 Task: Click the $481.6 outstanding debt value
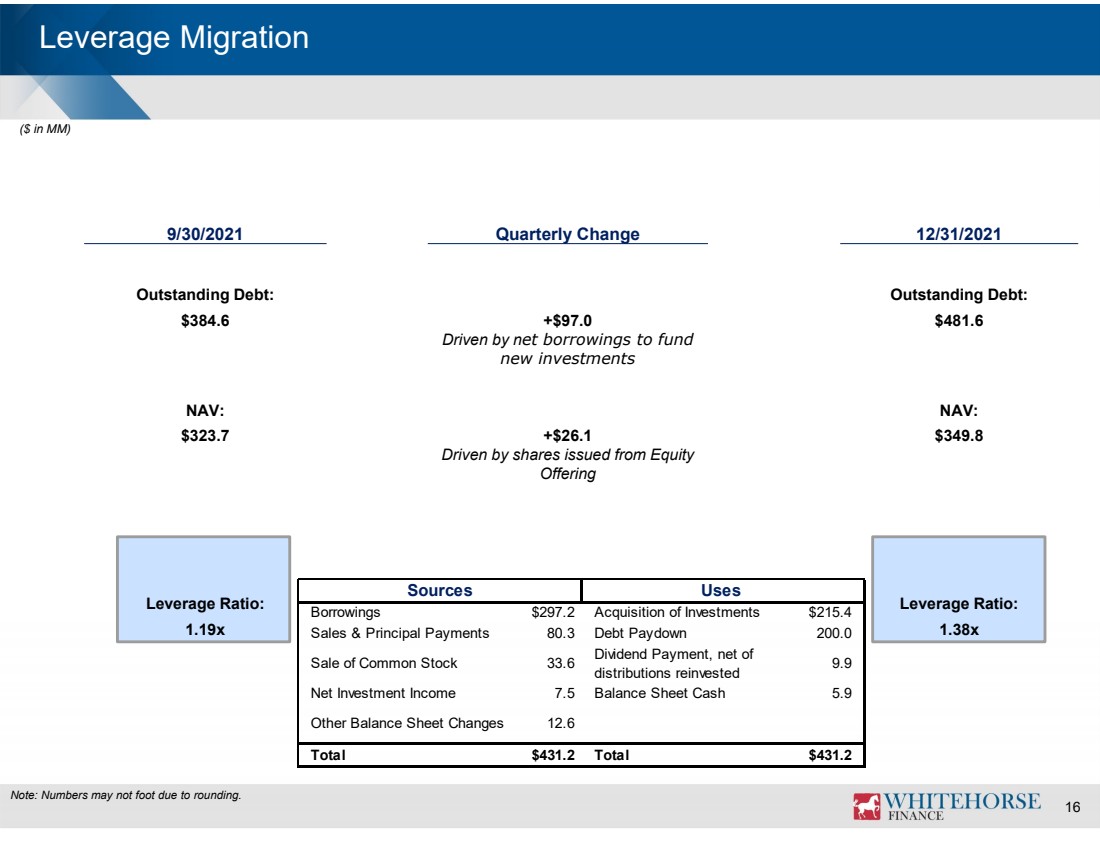(x=958, y=321)
